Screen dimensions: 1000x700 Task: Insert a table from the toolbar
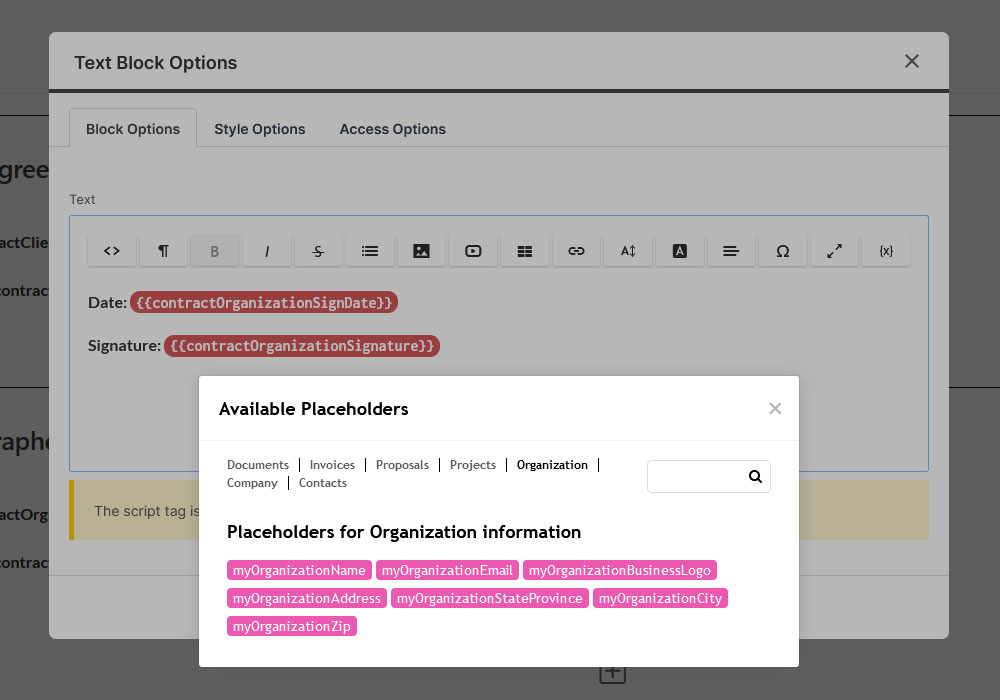525,251
